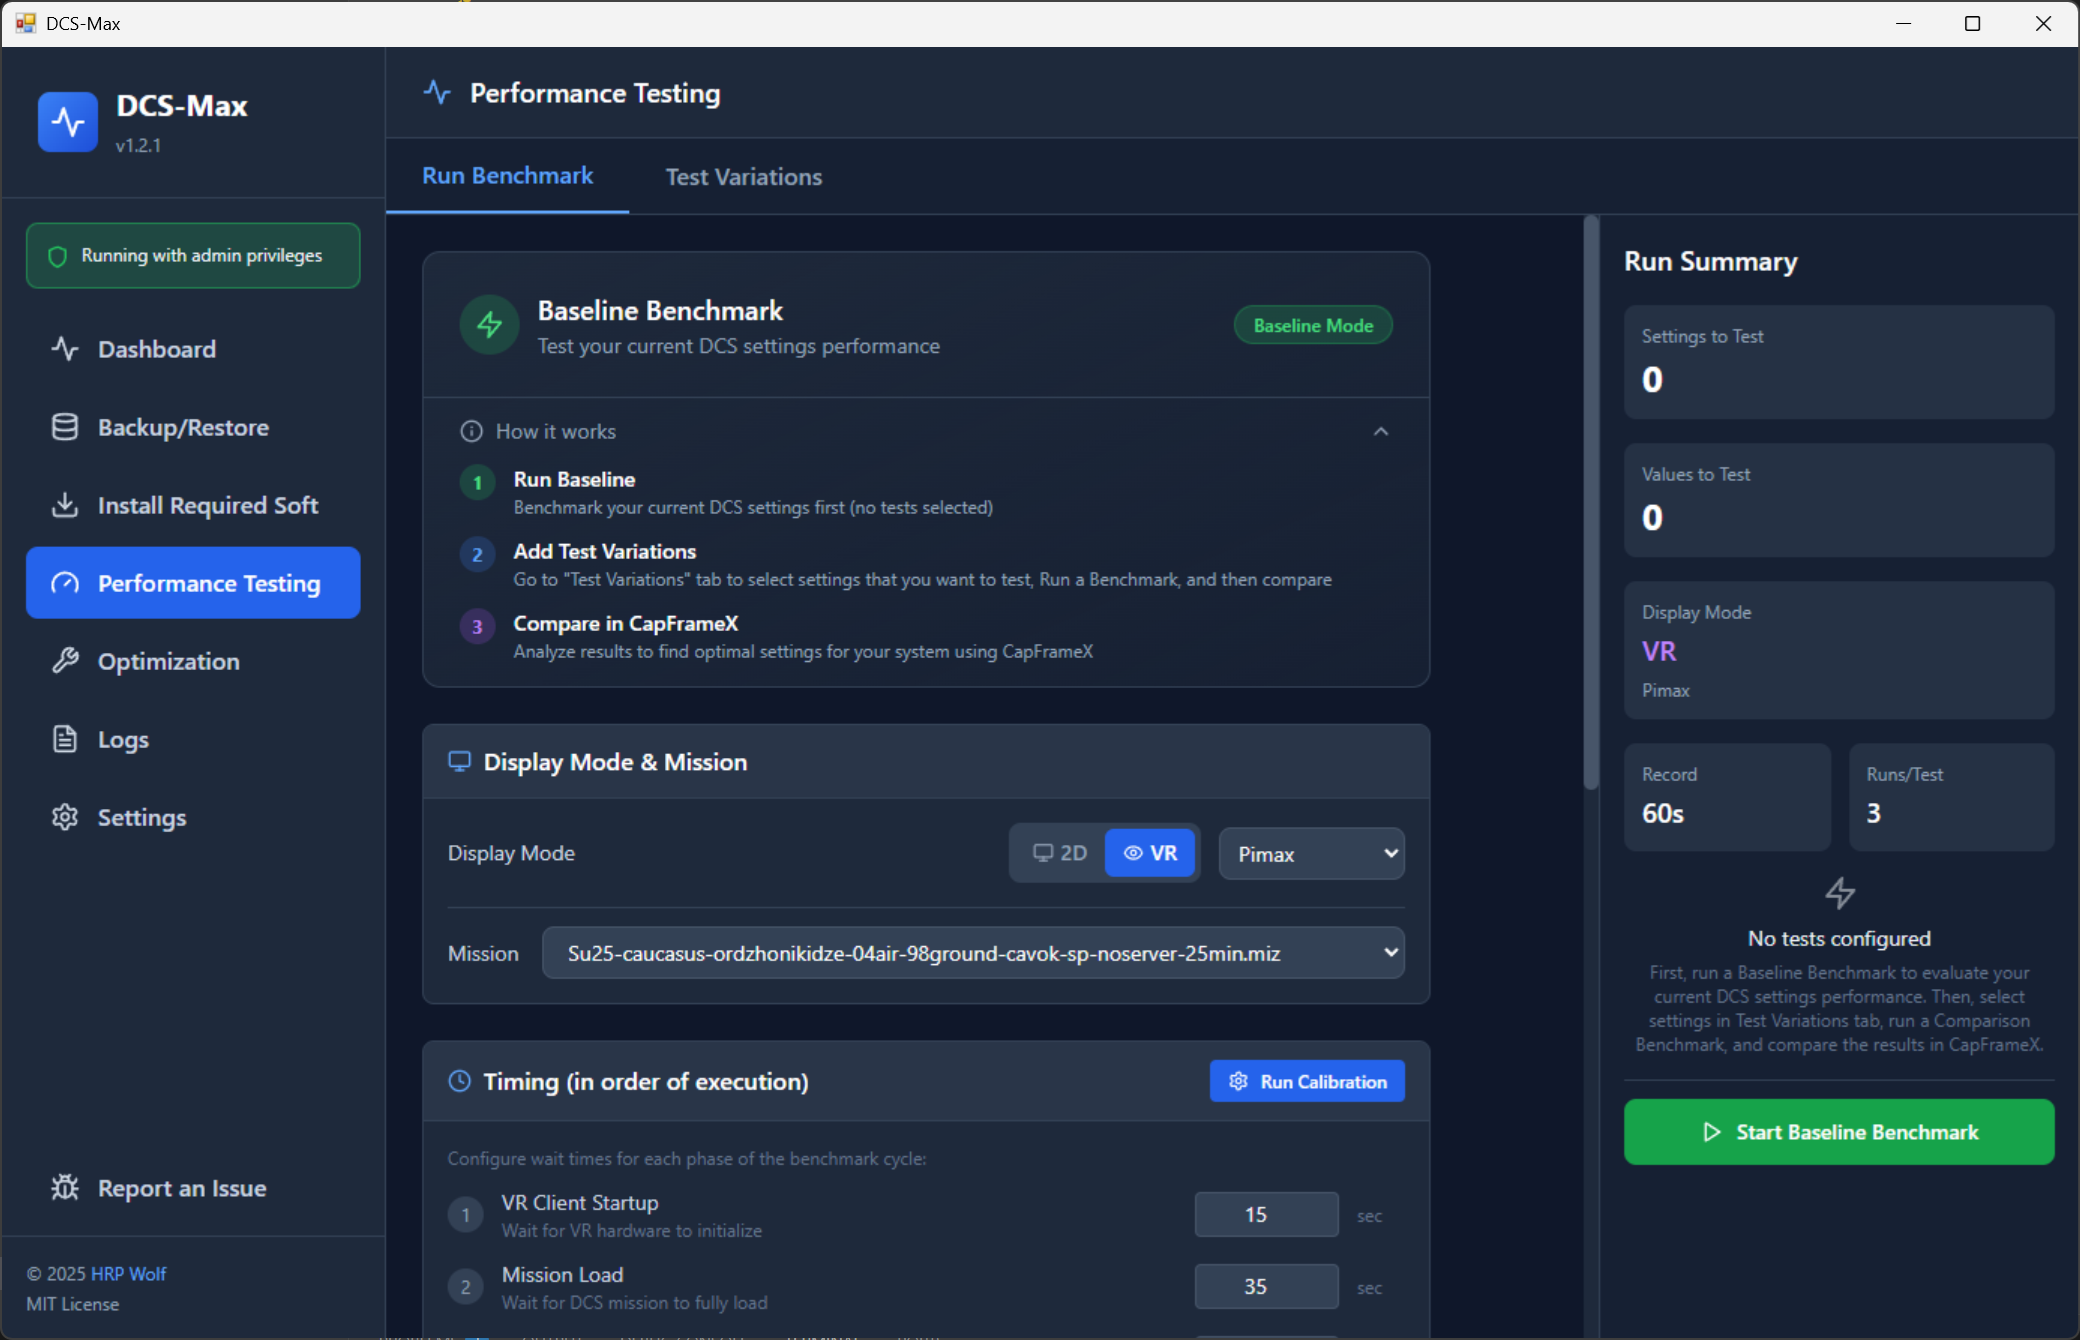Click Start Baseline Benchmark button
The height and width of the screenshot is (1340, 2080).
(1838, 1132)
